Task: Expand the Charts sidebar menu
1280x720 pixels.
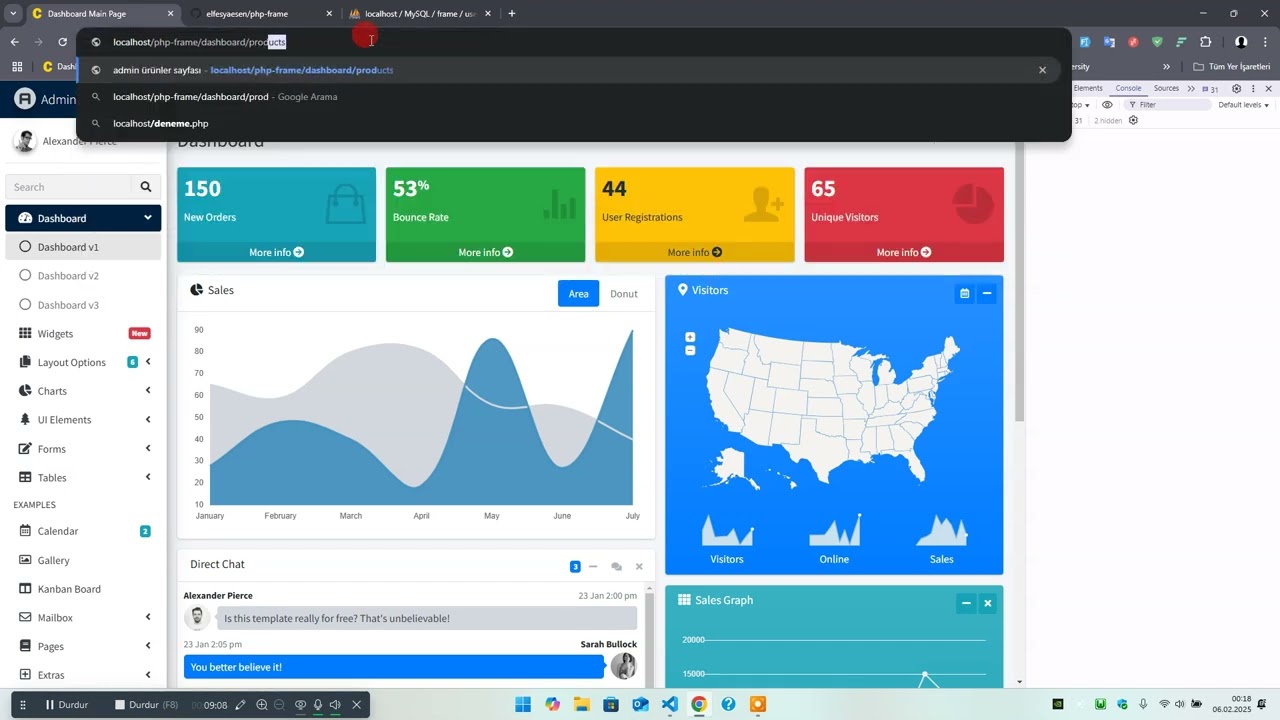Action: 83,391
